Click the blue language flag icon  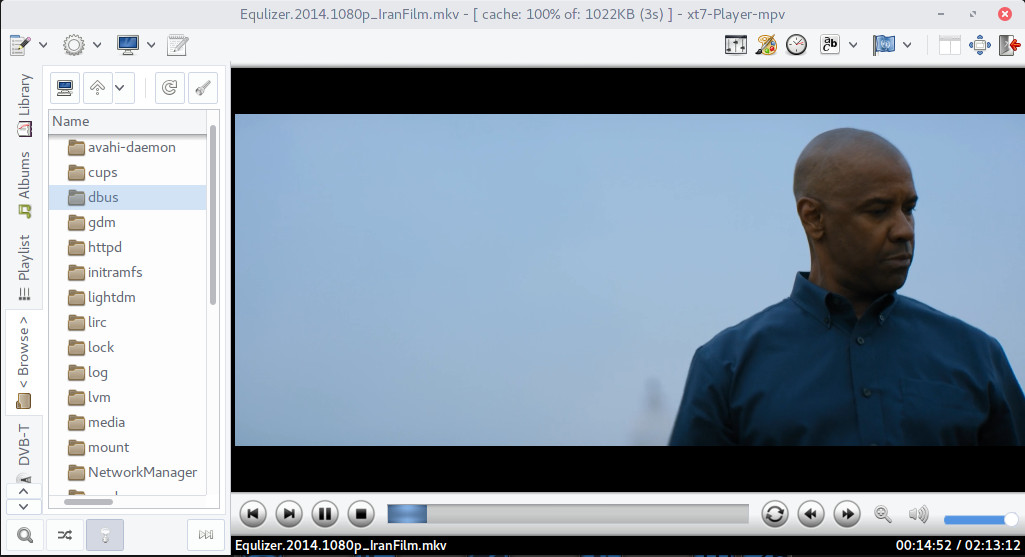point(883,45)
